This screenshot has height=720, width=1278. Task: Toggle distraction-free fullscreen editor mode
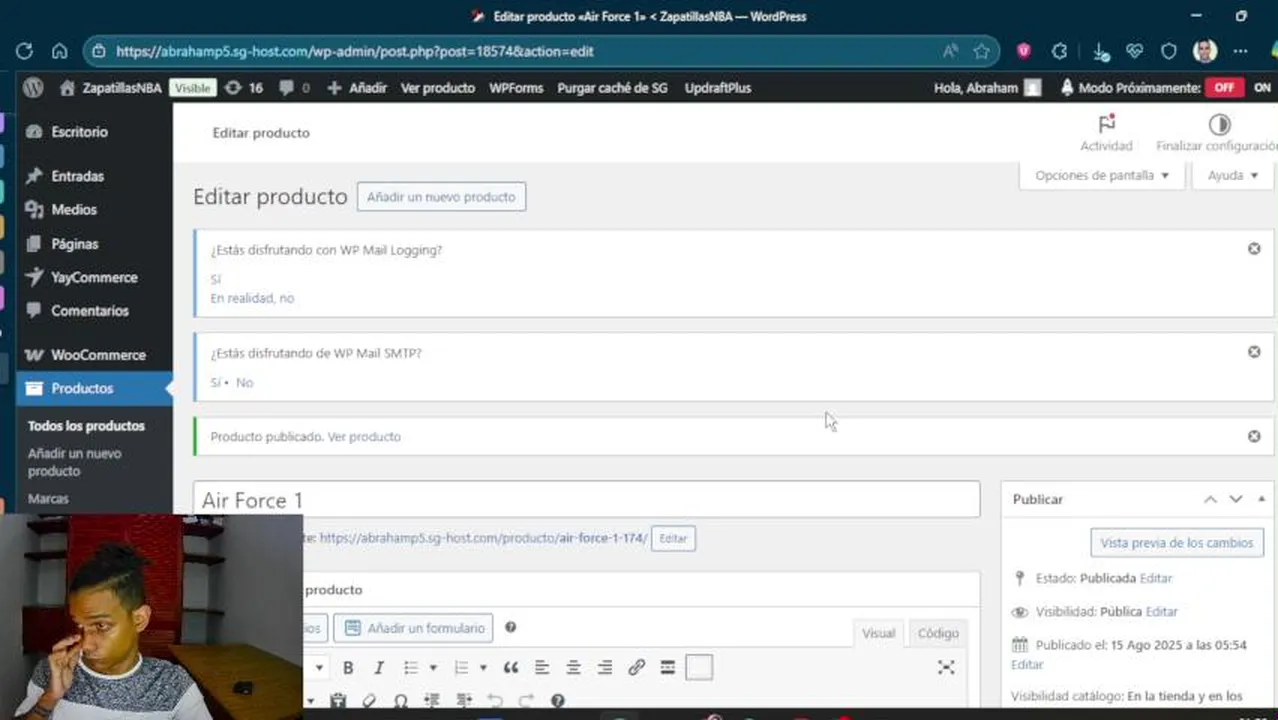click(x=946, y=667)
